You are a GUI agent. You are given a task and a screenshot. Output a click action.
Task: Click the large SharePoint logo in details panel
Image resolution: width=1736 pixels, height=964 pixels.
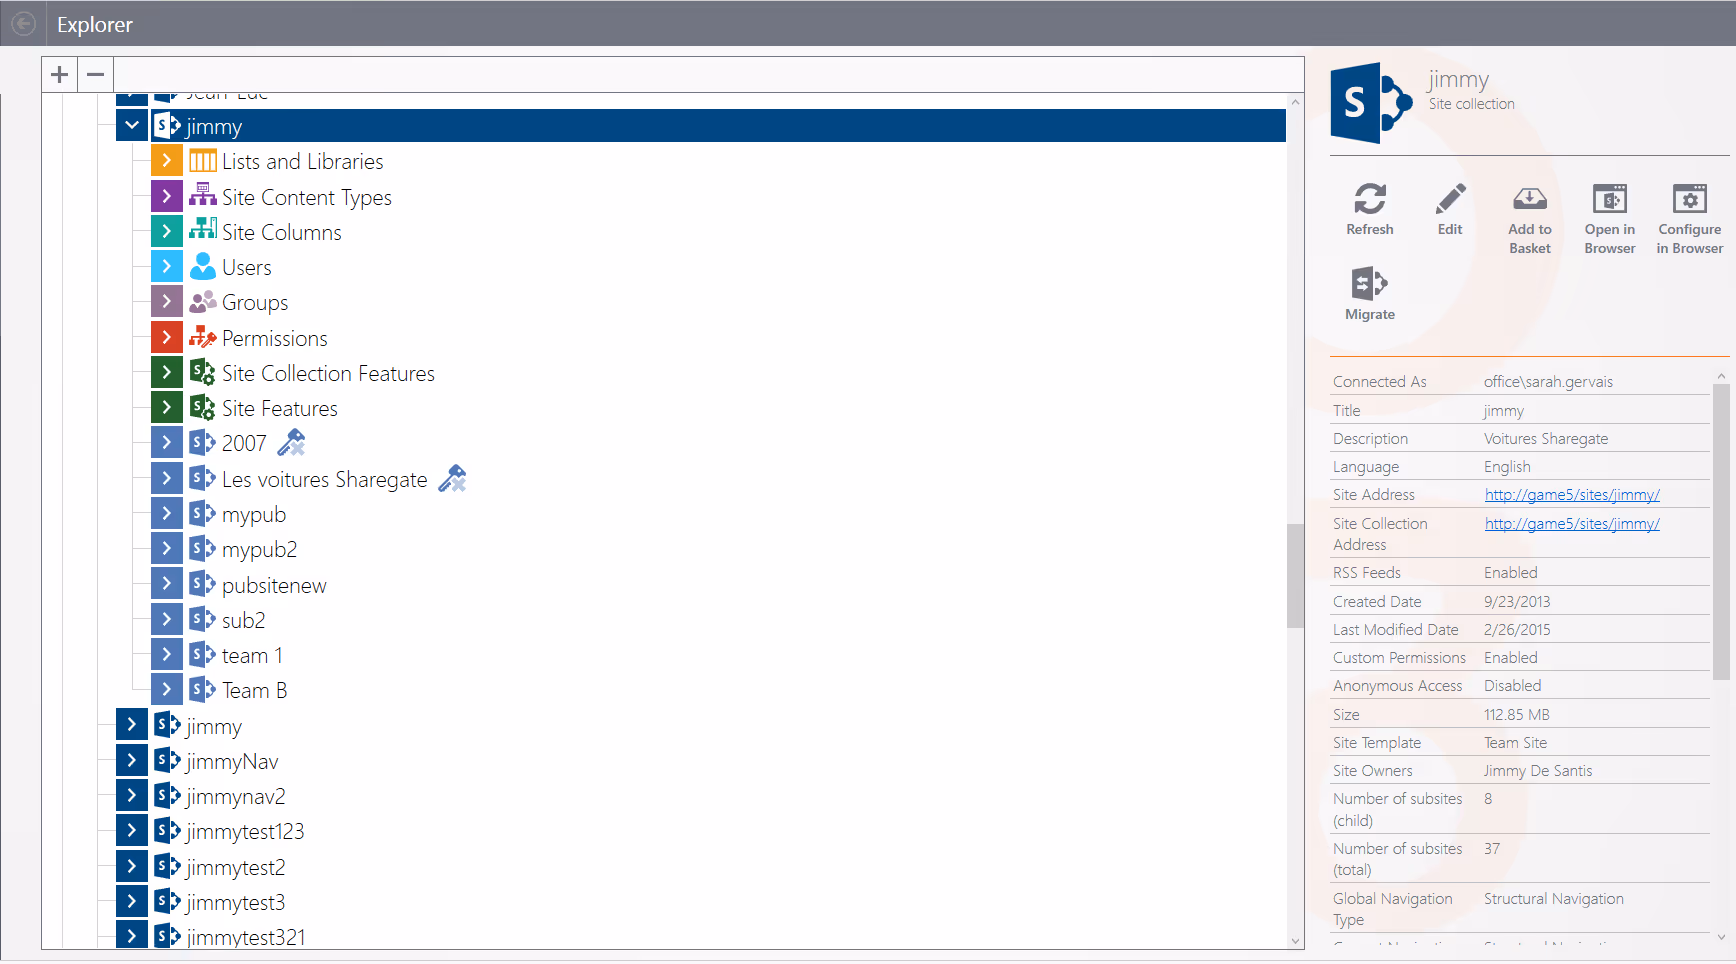point(1371,103)
